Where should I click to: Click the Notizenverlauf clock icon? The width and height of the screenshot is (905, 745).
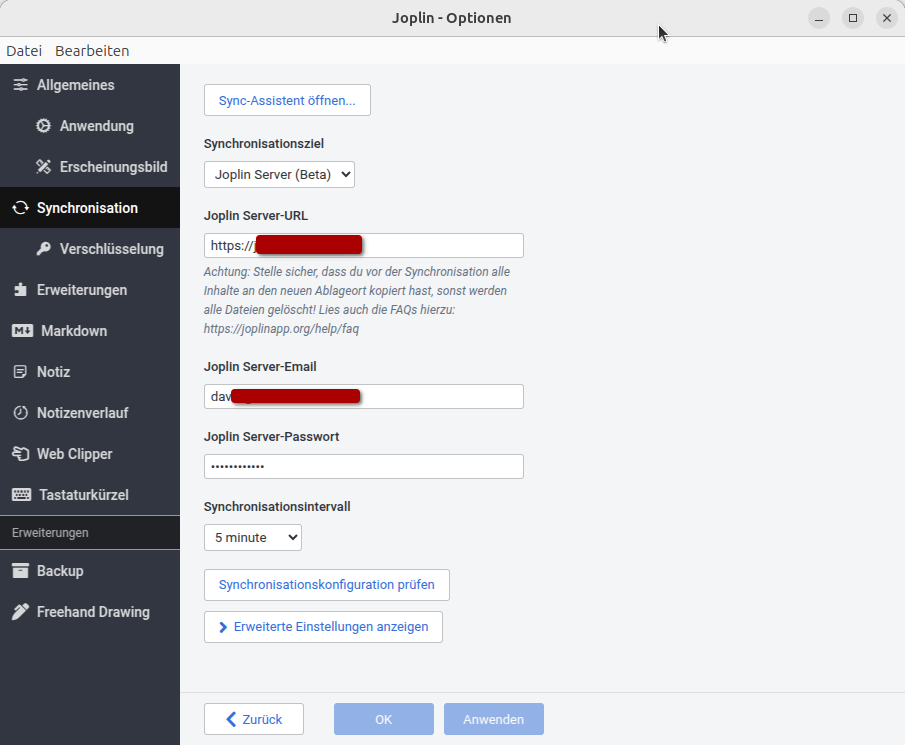[20, 413]
